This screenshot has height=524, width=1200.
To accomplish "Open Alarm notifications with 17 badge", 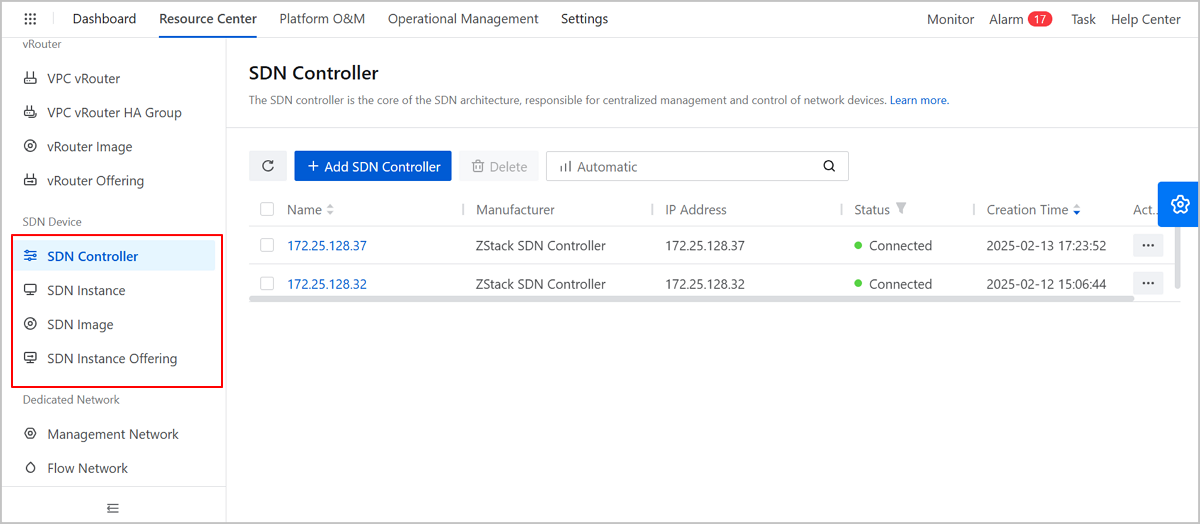I will pos(1020,19).
